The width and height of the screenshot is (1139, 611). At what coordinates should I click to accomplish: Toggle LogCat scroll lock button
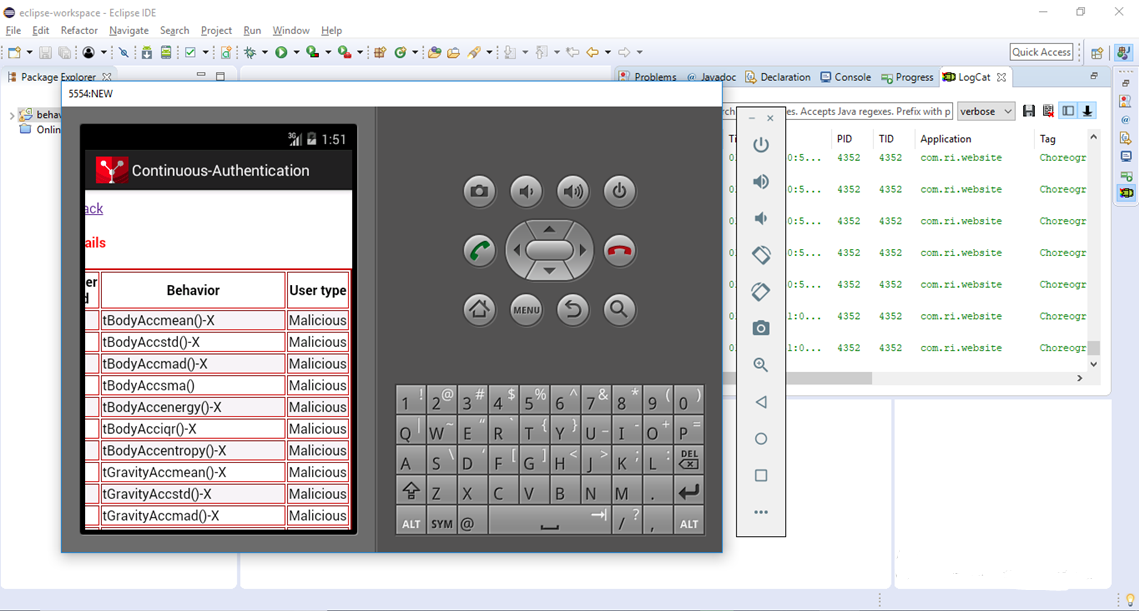coord(1087,111)
